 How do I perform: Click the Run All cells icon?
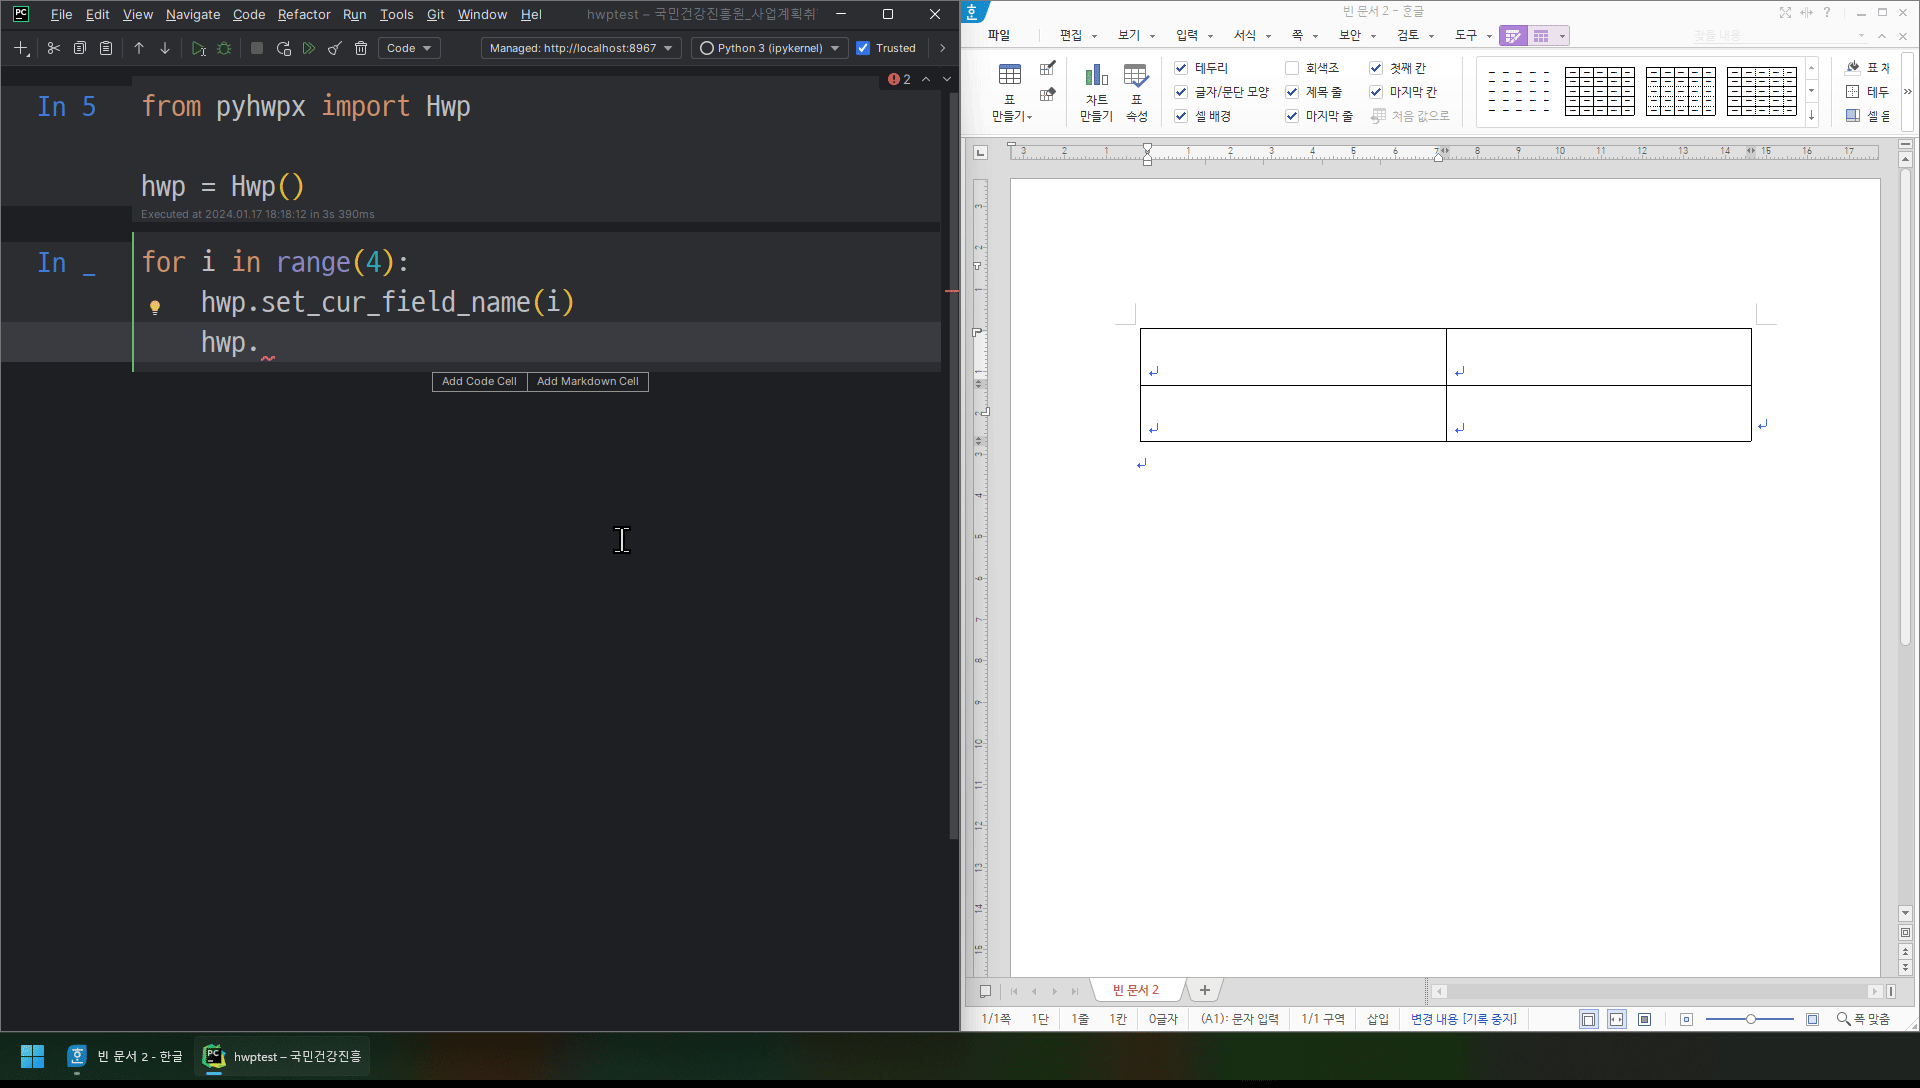(x=309, y=48)
